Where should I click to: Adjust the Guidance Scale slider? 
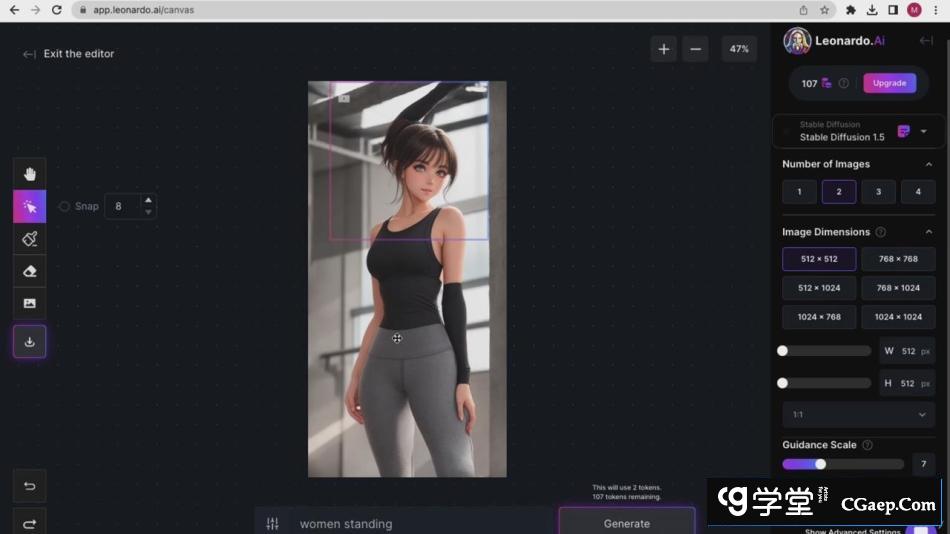821,464
